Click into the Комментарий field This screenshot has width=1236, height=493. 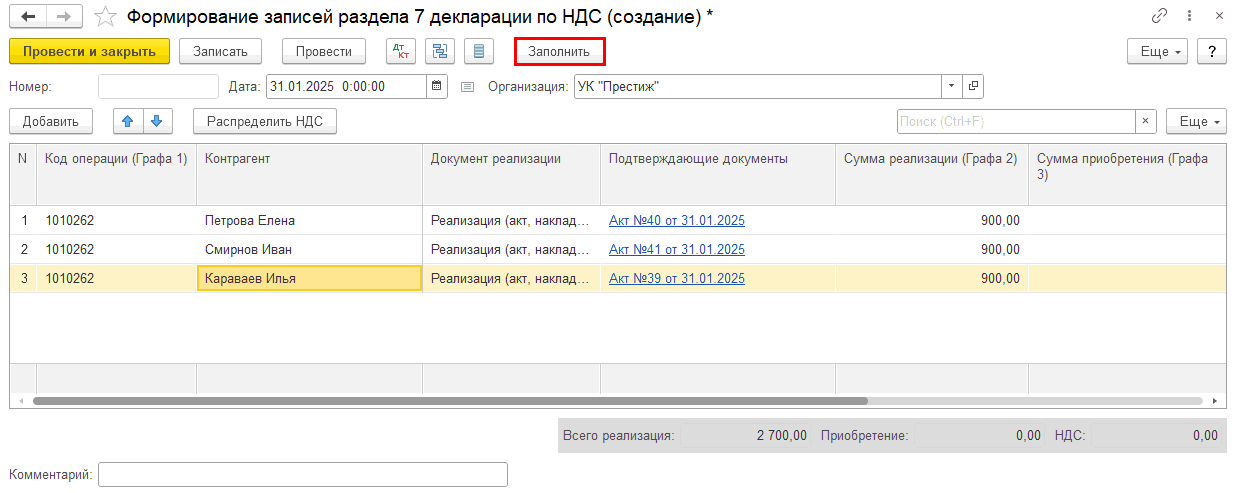(x=302, y=474)
